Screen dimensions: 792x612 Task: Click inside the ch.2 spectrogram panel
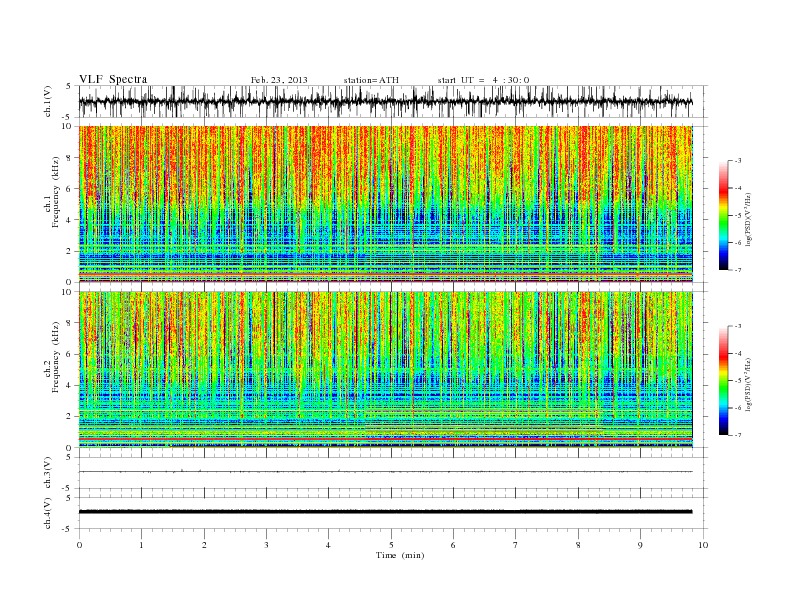click(385, 370)
